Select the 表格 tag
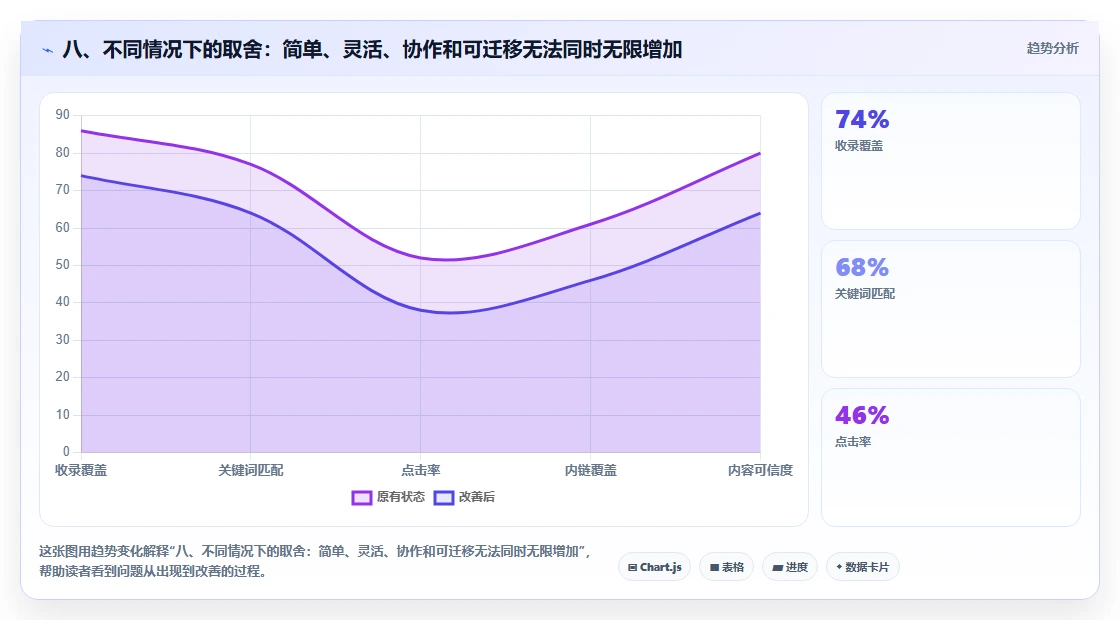 [x=726, y=567]
